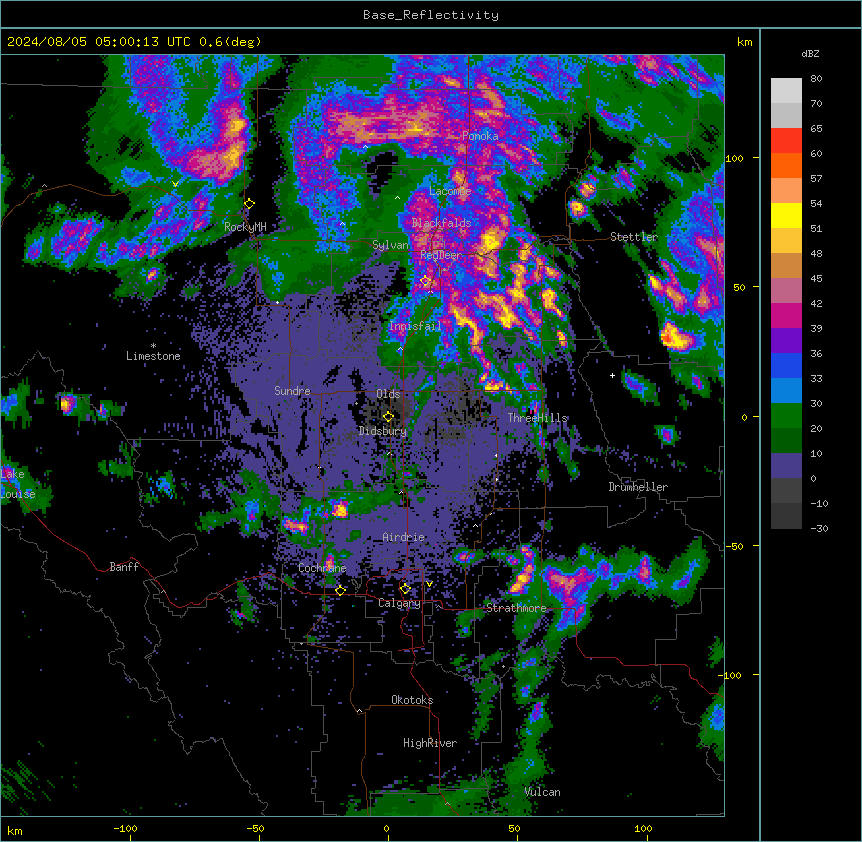Screen dimensions: 862x842
Task: Click the Base_Reflectivity title
Action: pyautogui.click(x=431, y=15)
